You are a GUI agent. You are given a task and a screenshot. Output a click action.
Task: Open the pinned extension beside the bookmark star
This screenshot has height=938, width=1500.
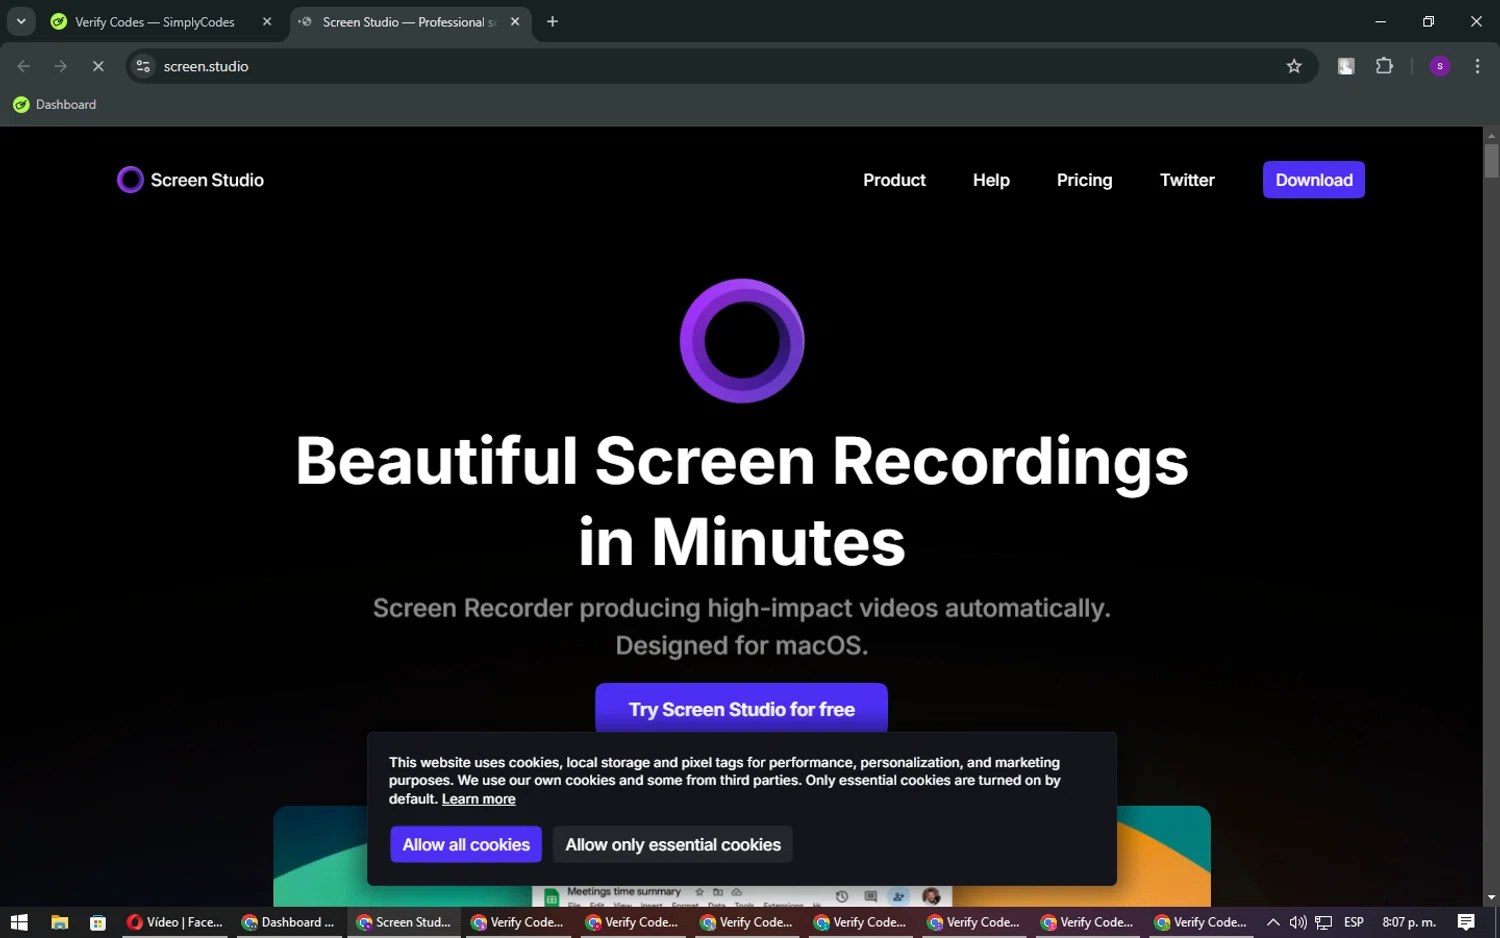(x=1346, y=66)
